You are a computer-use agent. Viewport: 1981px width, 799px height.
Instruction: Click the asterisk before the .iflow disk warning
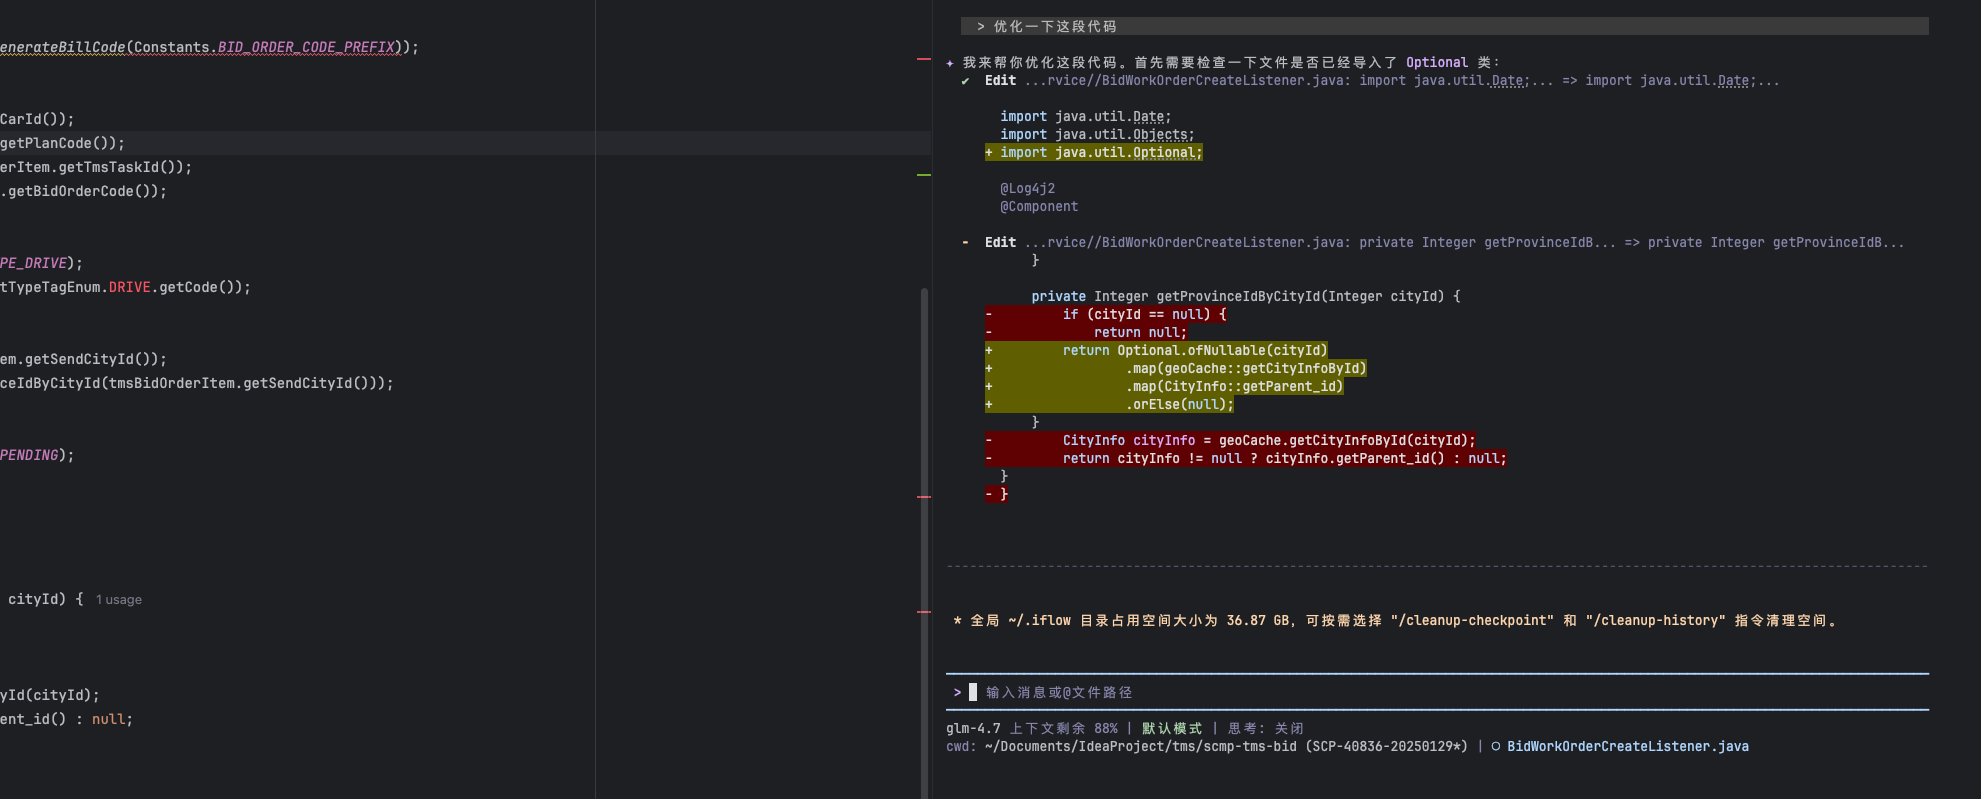(957, 621)
